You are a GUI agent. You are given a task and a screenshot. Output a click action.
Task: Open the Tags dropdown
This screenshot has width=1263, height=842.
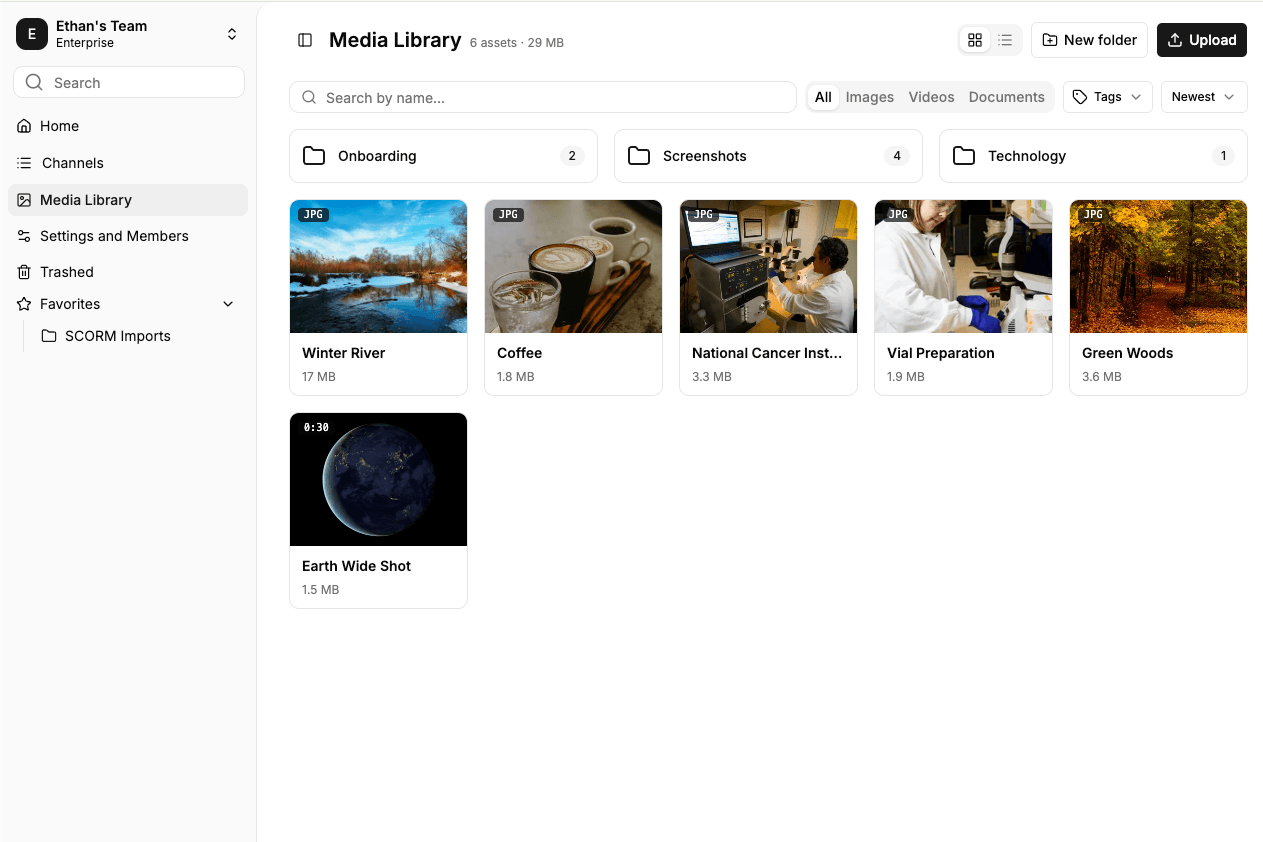[1107, 97]
